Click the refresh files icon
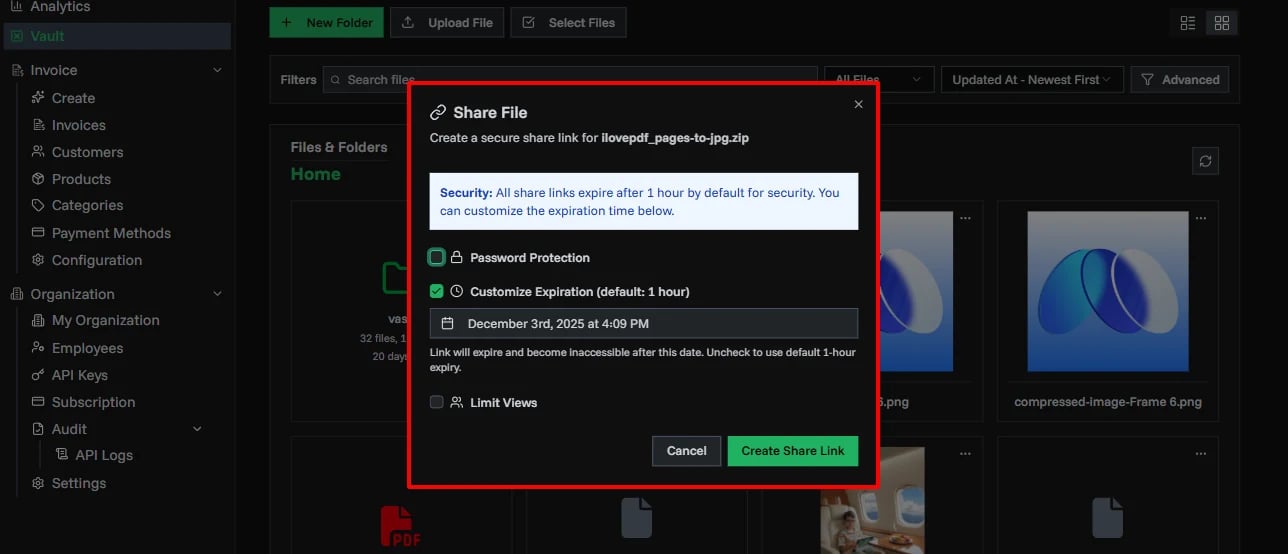Screen dimensions: 1288x554 (x=1205, y=161)
